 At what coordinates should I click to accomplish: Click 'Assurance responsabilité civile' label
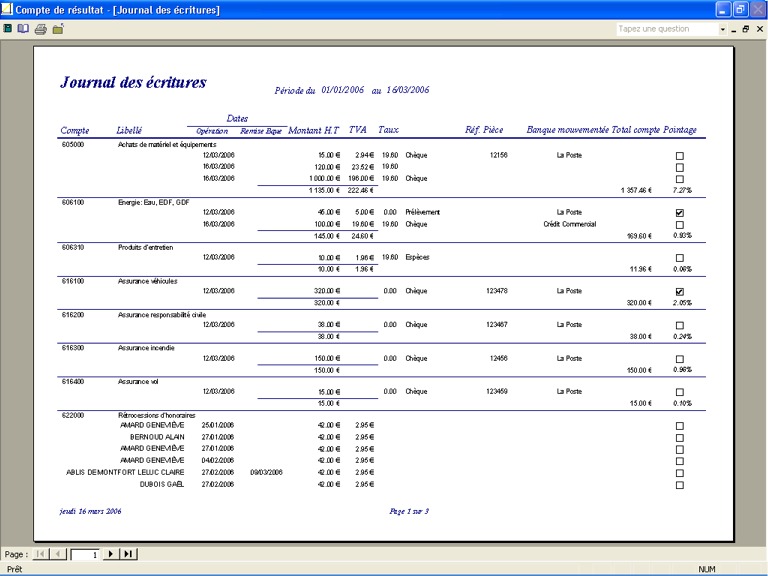162,315
